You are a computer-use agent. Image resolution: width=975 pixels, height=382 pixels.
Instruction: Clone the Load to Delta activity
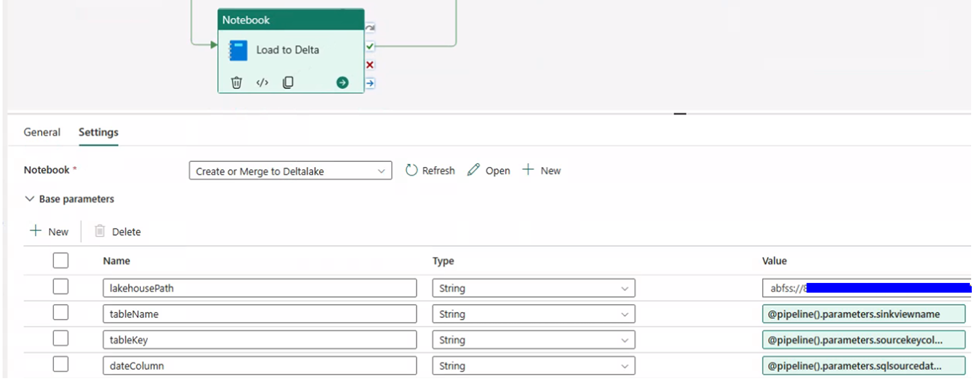[x=288, y=83]
